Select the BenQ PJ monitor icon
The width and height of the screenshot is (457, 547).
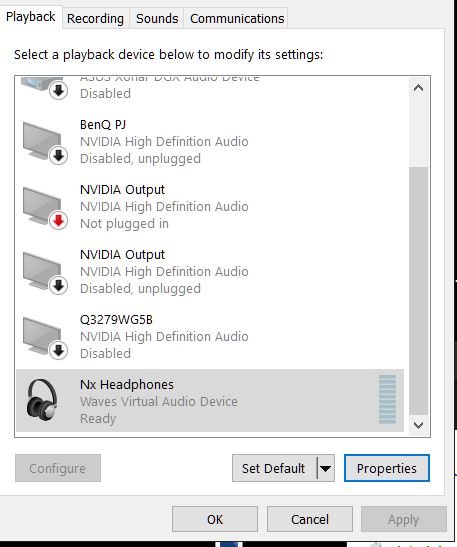pos(43,141)
